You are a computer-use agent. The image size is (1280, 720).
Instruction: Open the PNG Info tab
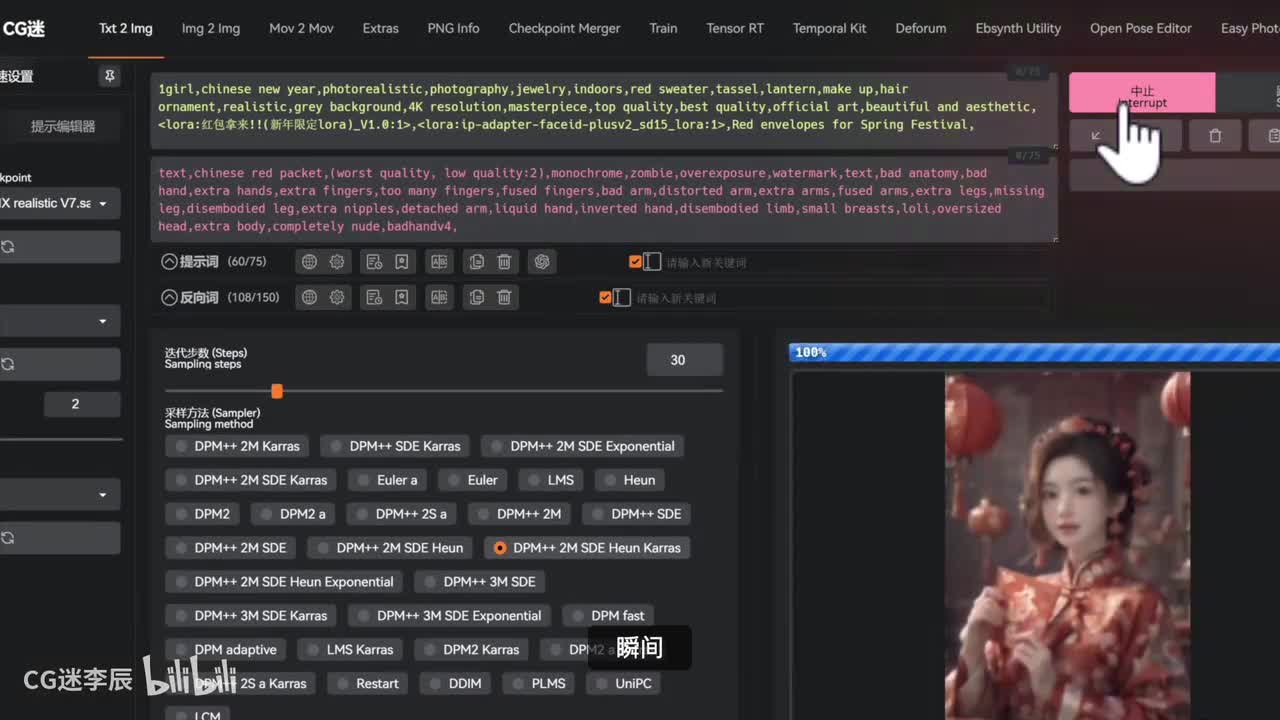click(453, 28)
